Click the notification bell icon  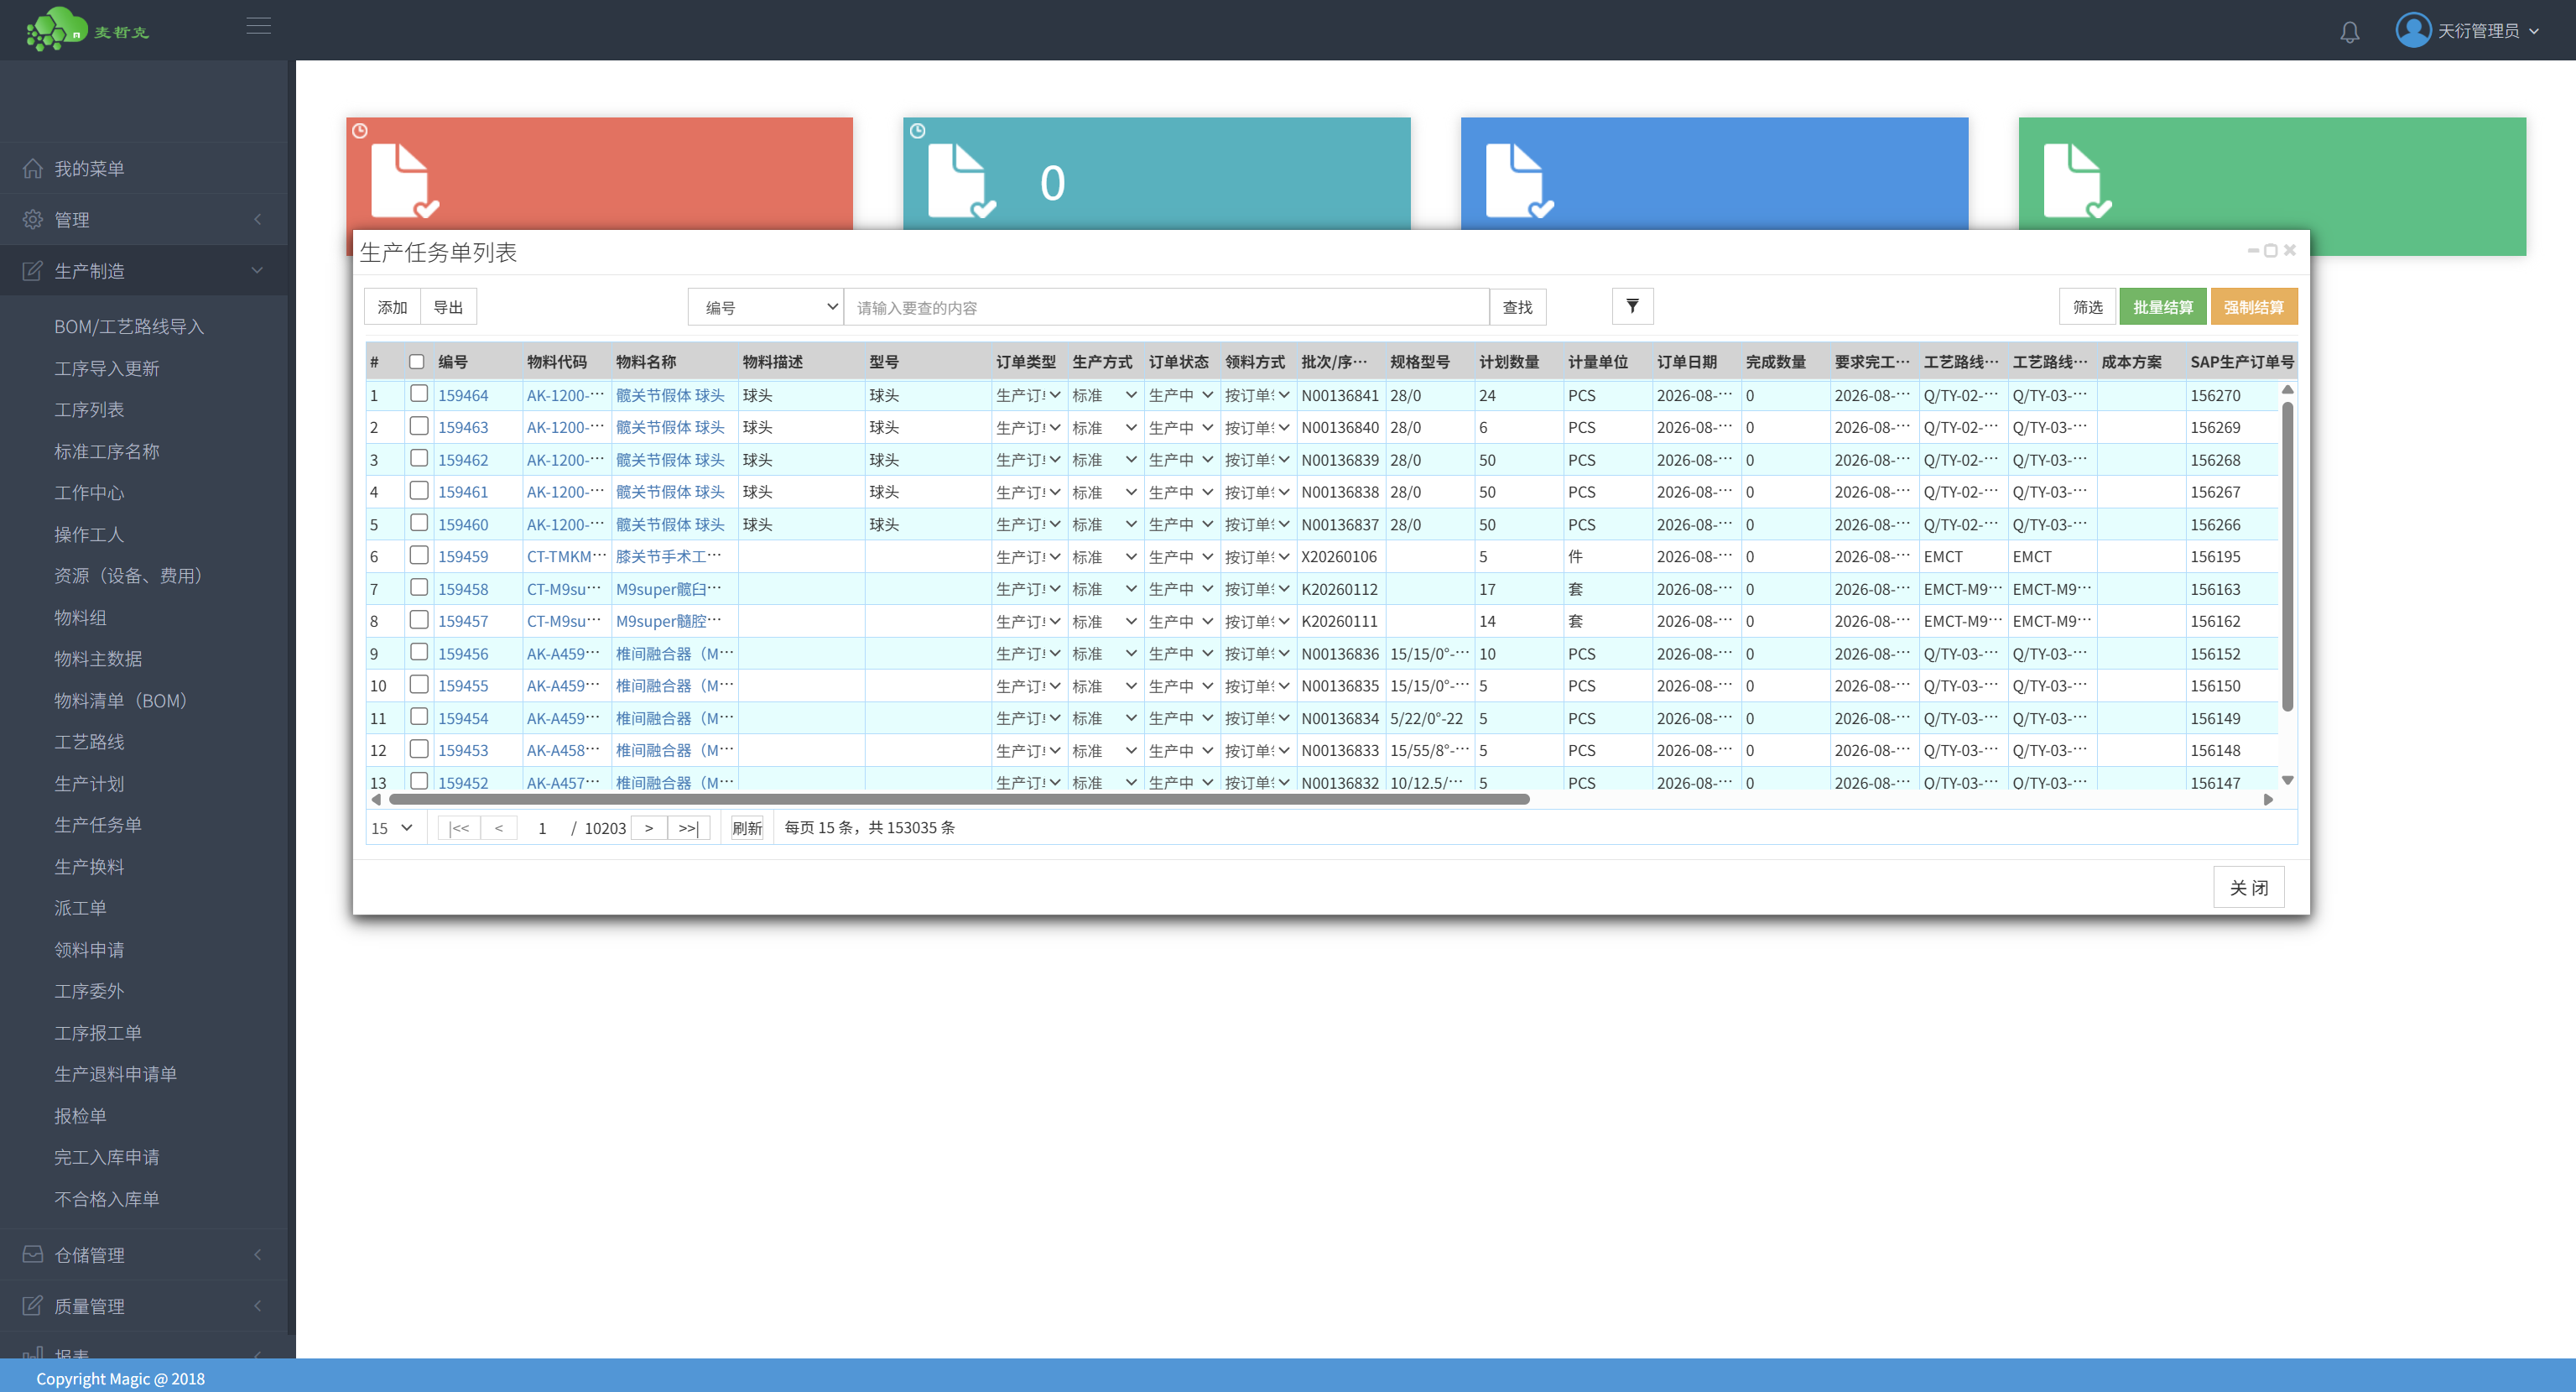[2349, 32]
